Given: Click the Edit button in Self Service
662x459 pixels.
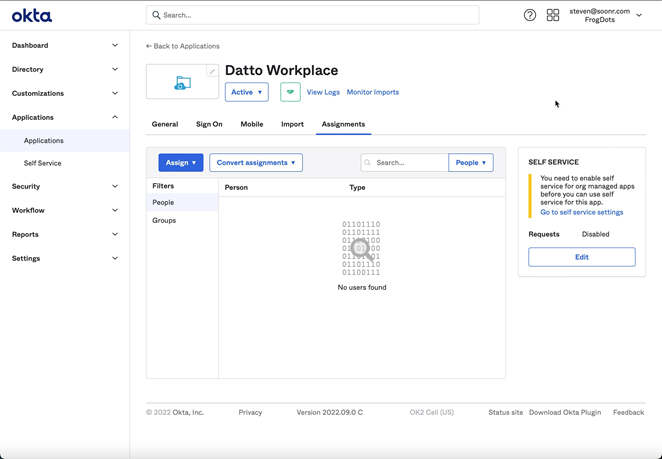Looking at the screenshot, I should (581, 257).
